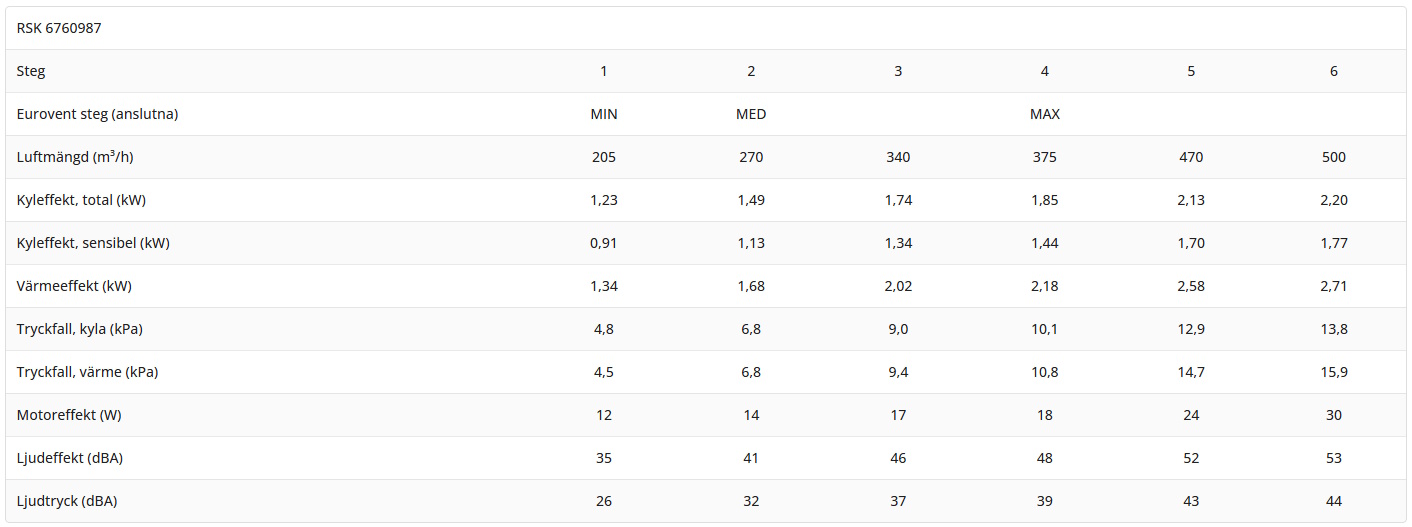This screenshot has height=527, width=1412.
Task: Click the MED Eurovent step cell
Action: click(751, 114)
